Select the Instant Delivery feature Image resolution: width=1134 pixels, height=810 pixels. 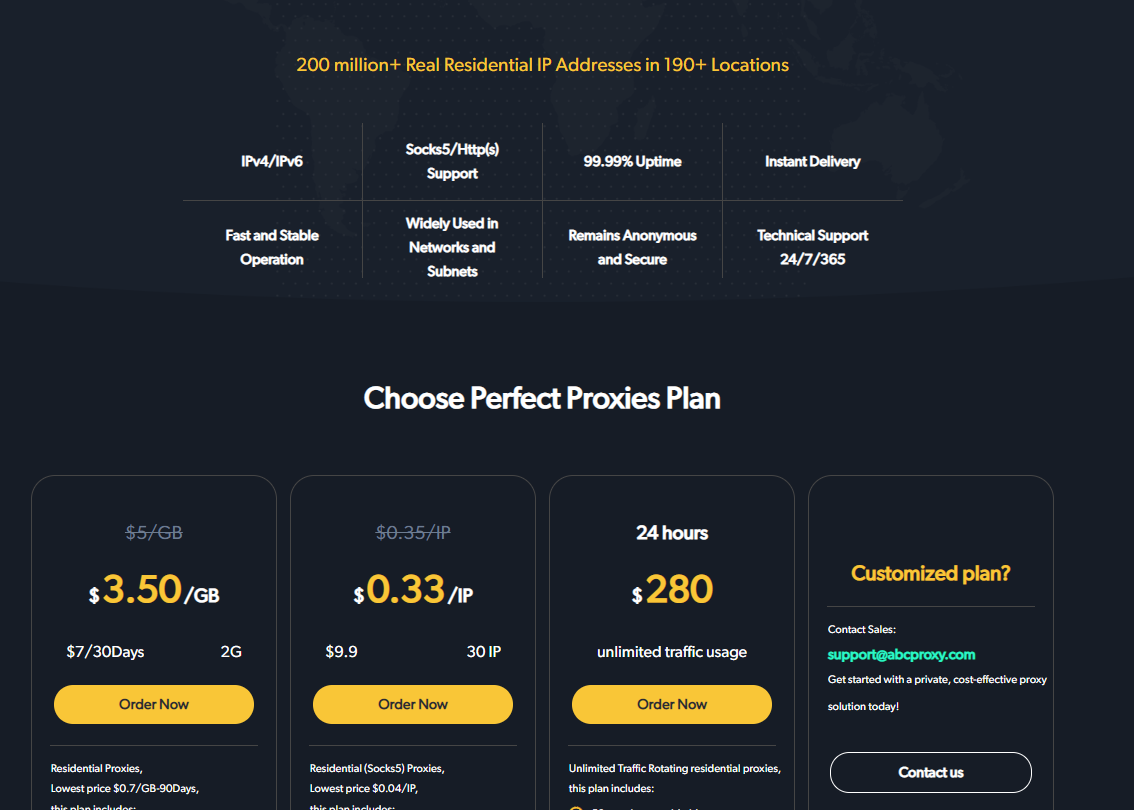tap(812, 161)
